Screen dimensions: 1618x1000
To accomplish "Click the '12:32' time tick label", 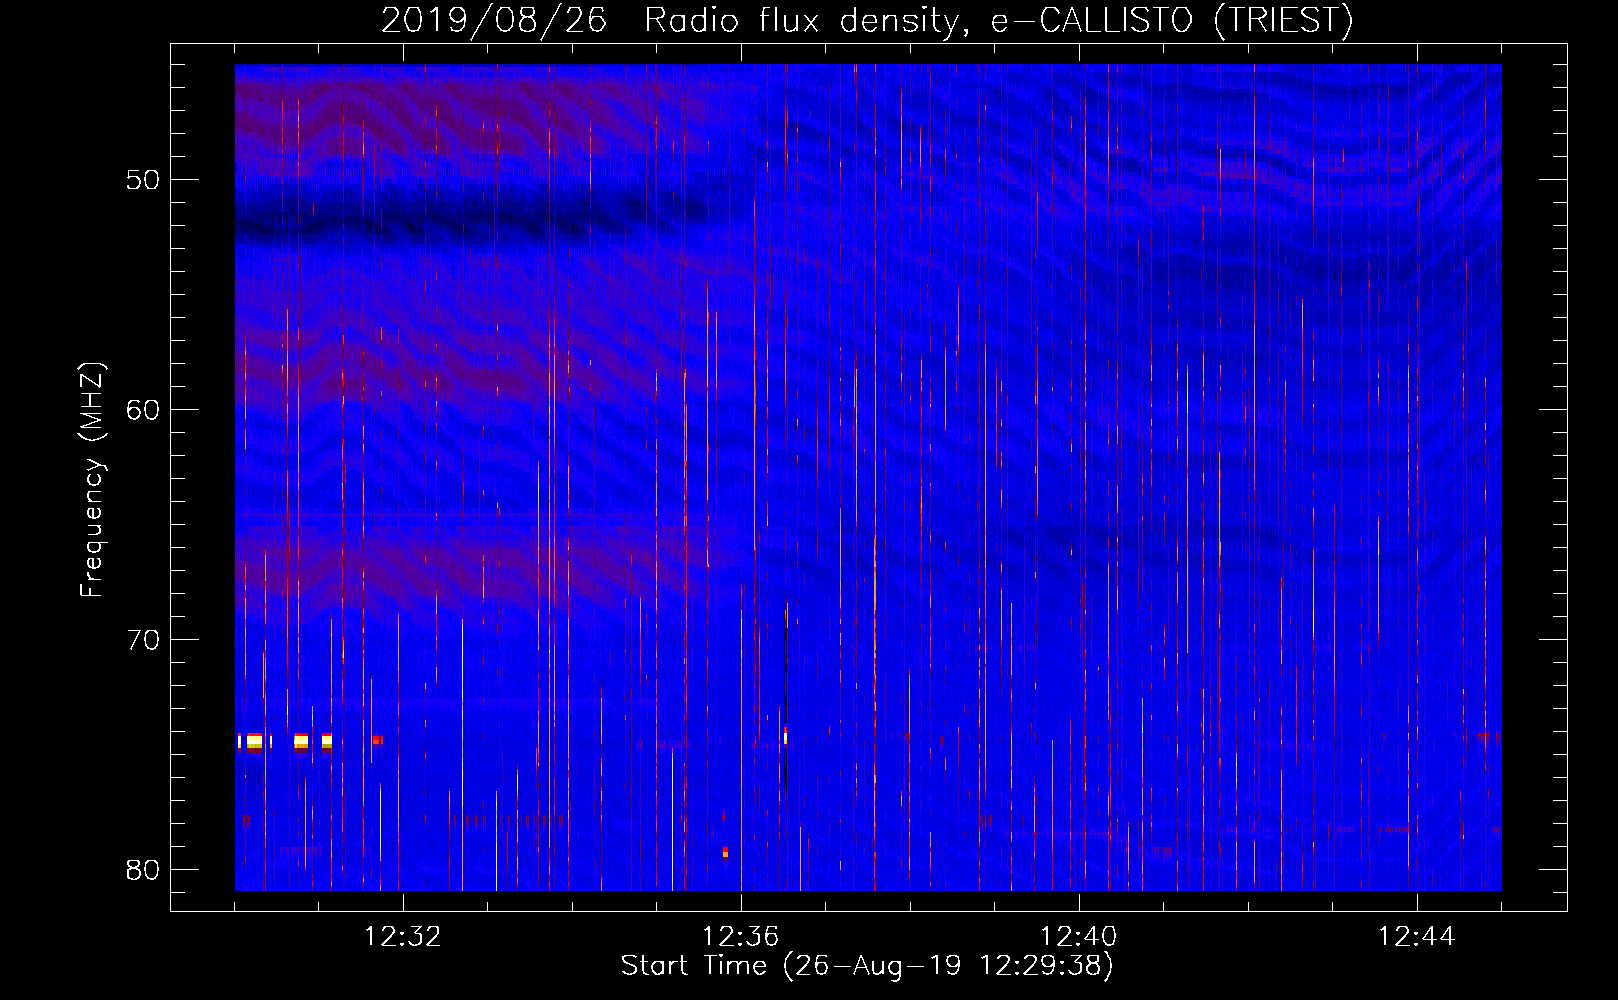I will (403, 937).
